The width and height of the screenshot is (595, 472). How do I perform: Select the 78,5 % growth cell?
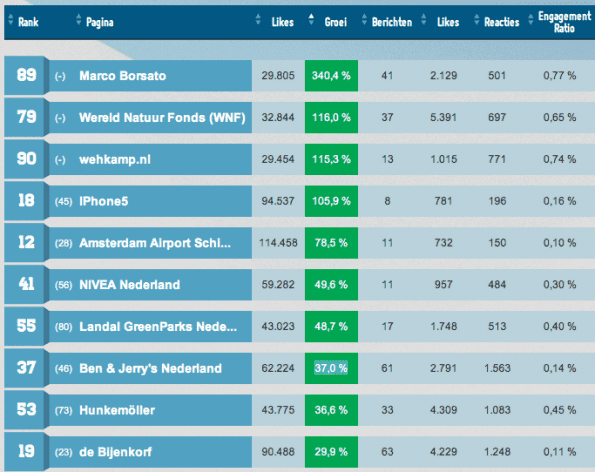pyautogui.click(x=331, y=242)
